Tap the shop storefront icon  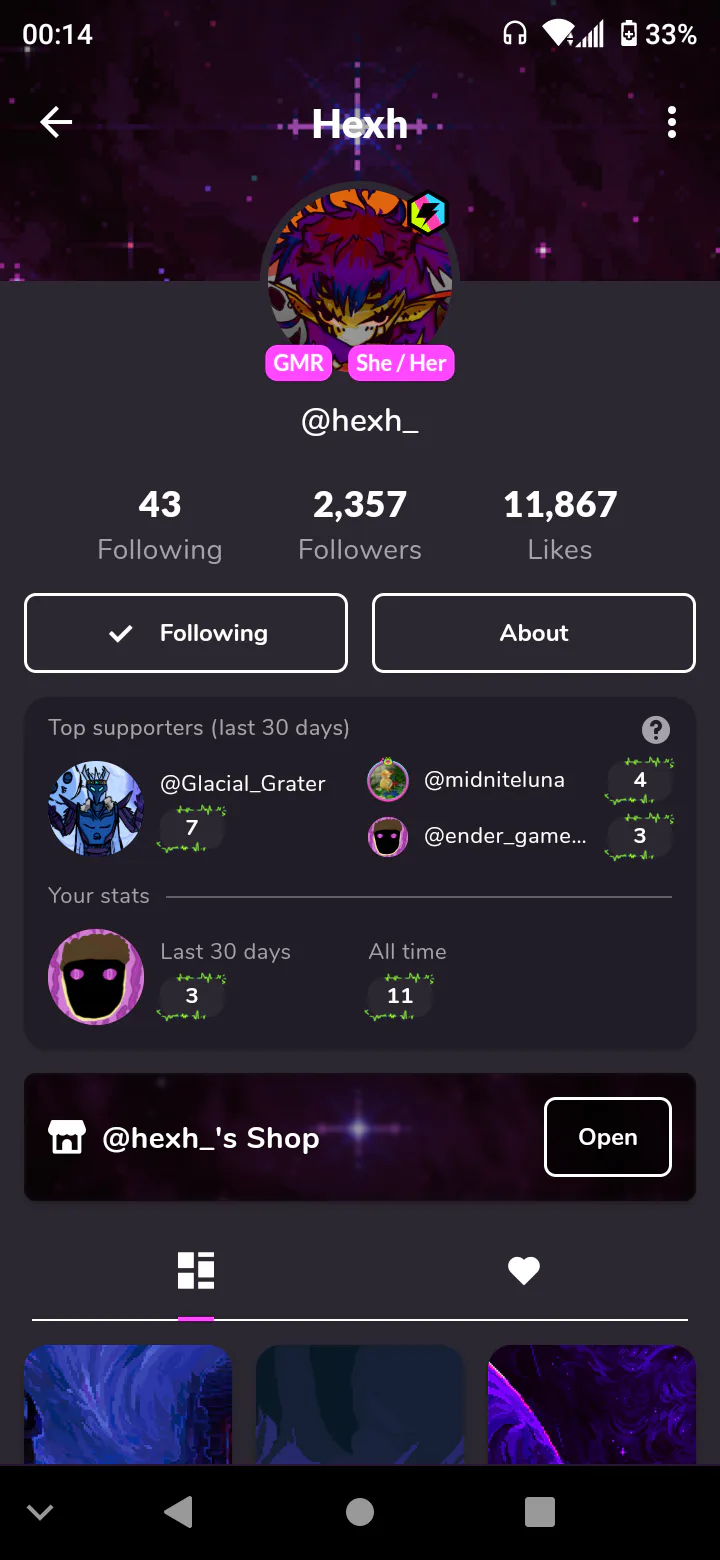(x=67, y=1137)
